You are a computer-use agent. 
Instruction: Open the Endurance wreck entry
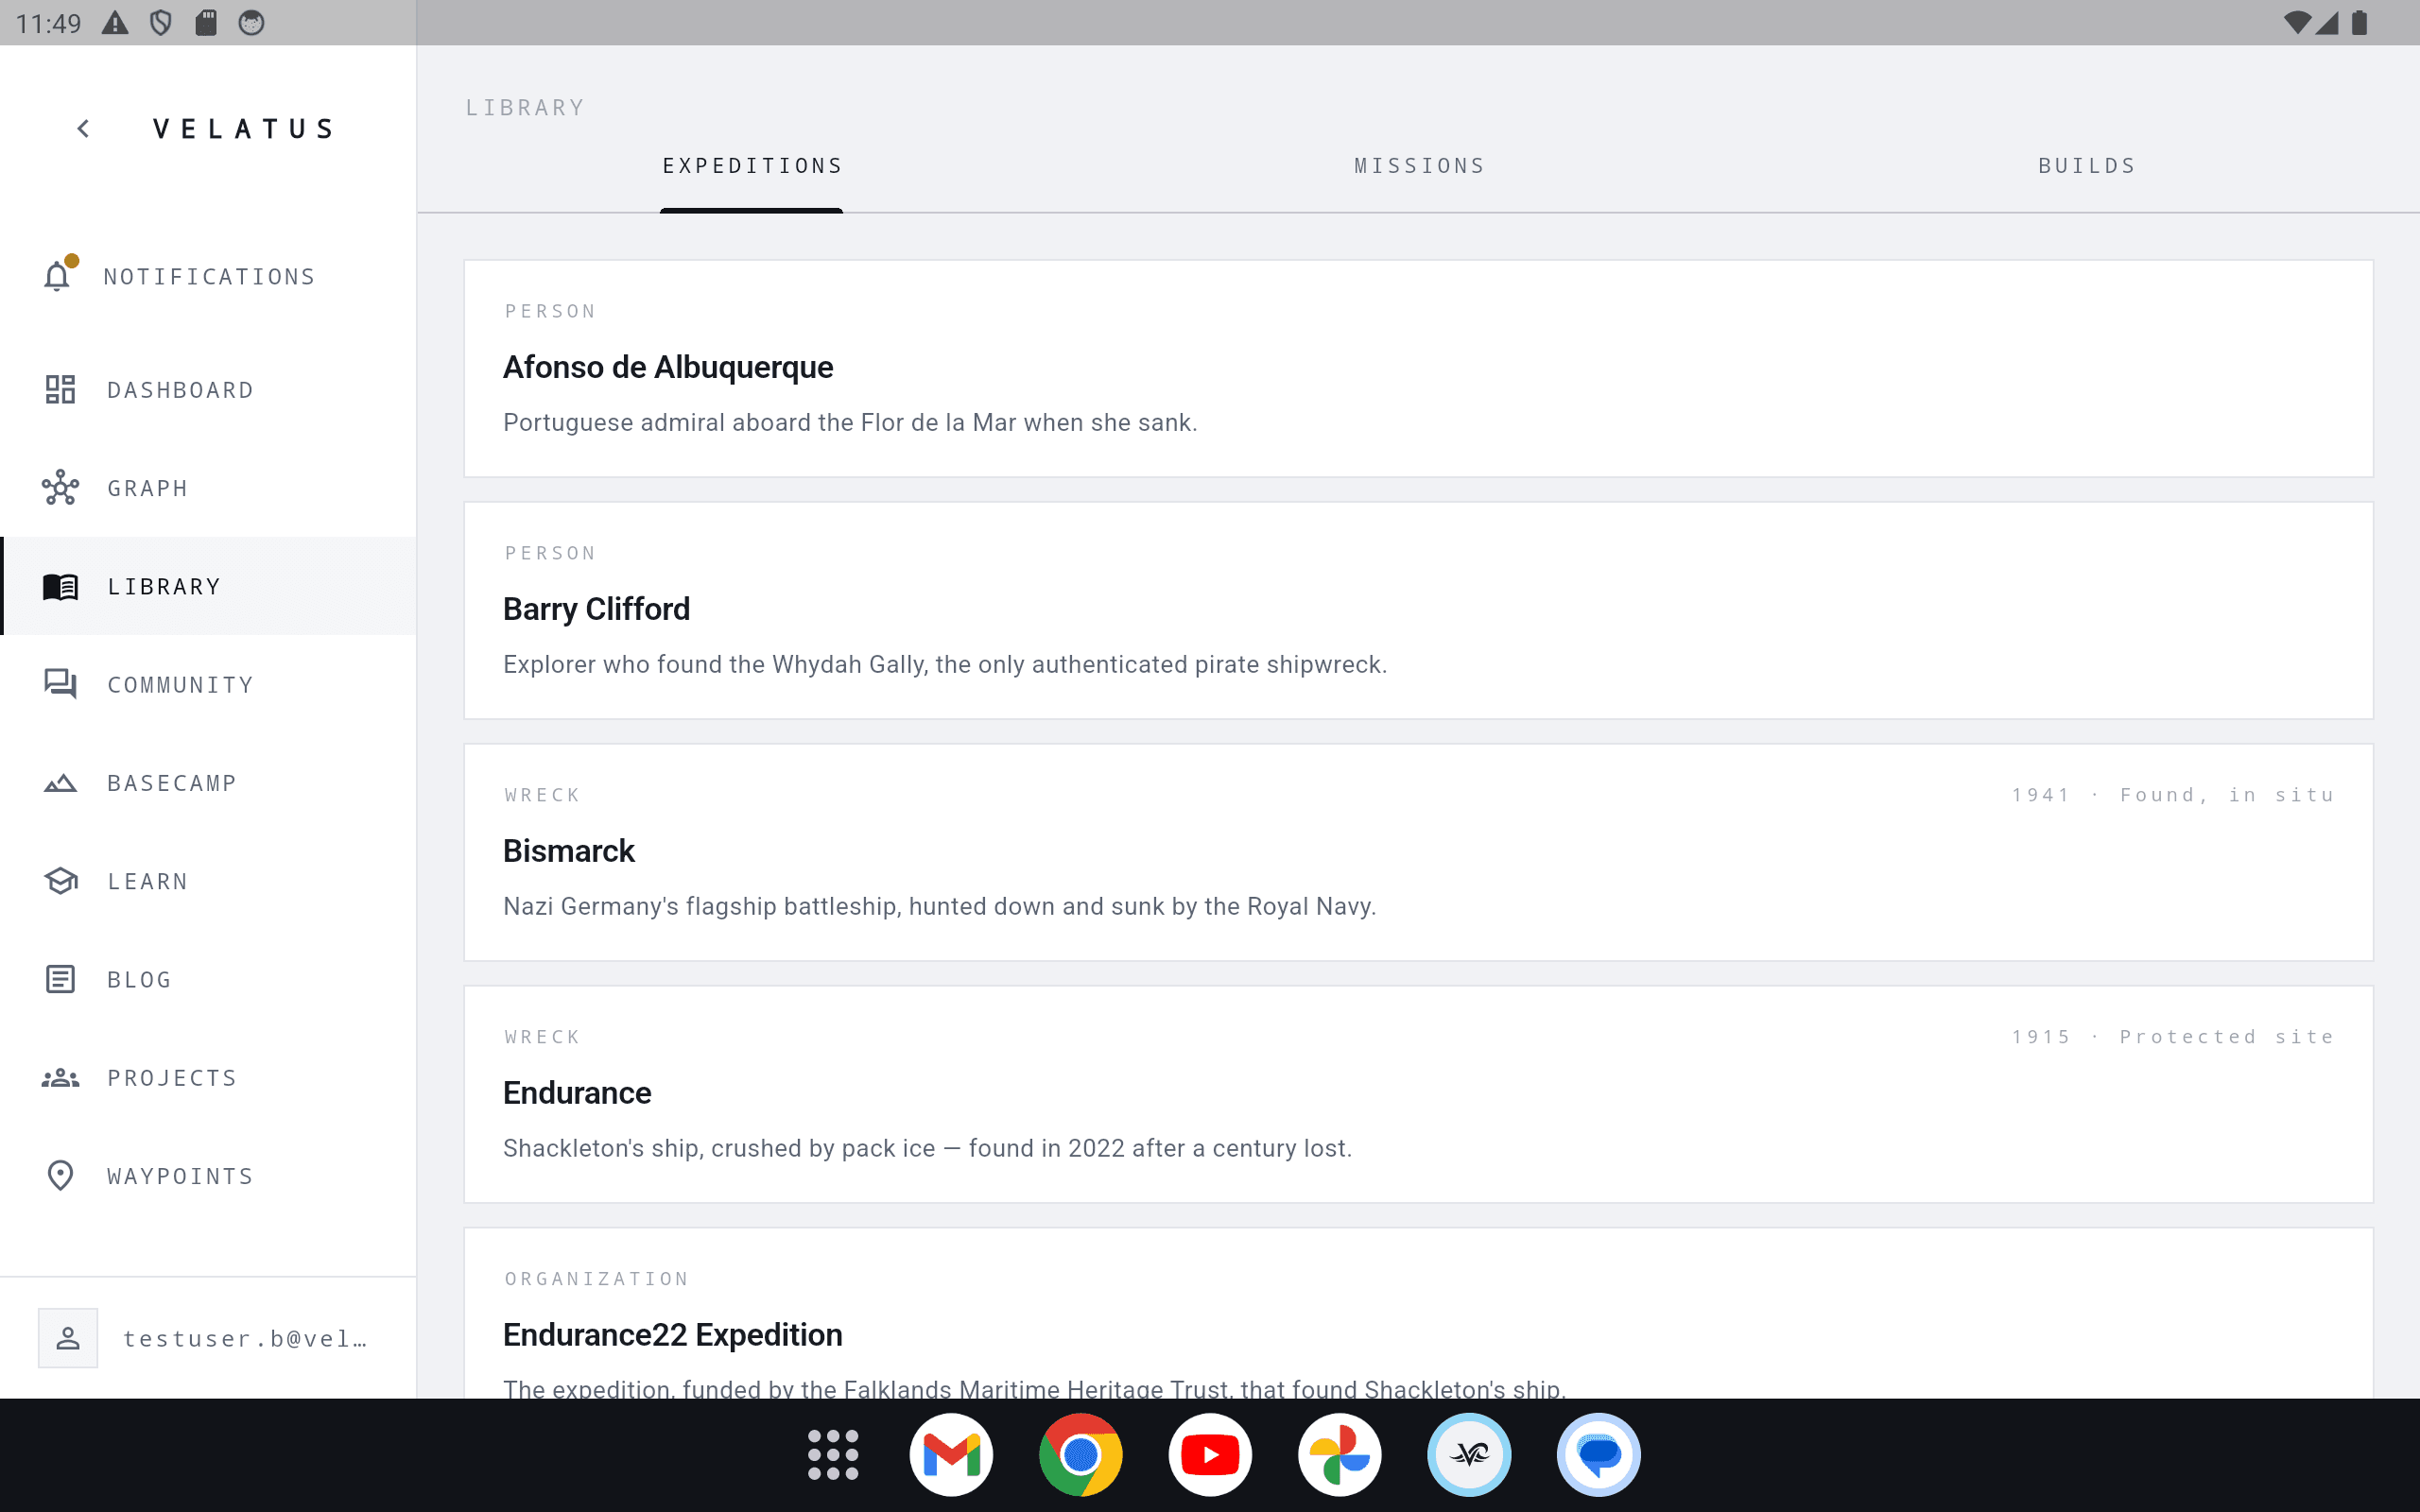(1418, 1095)
